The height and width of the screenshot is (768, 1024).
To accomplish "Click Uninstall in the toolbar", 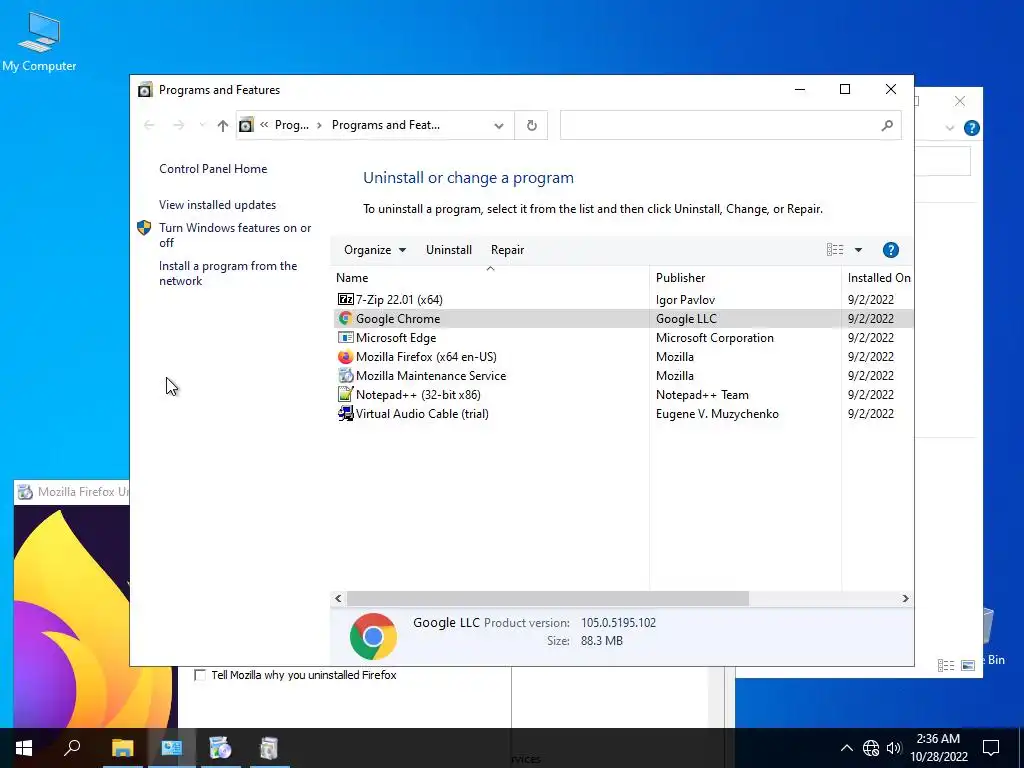I will pos(449,250).
